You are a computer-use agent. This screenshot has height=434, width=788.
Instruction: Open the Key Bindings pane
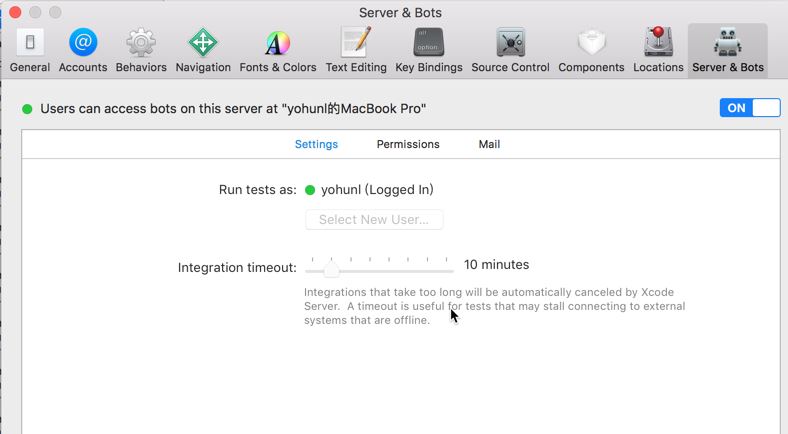429,50
